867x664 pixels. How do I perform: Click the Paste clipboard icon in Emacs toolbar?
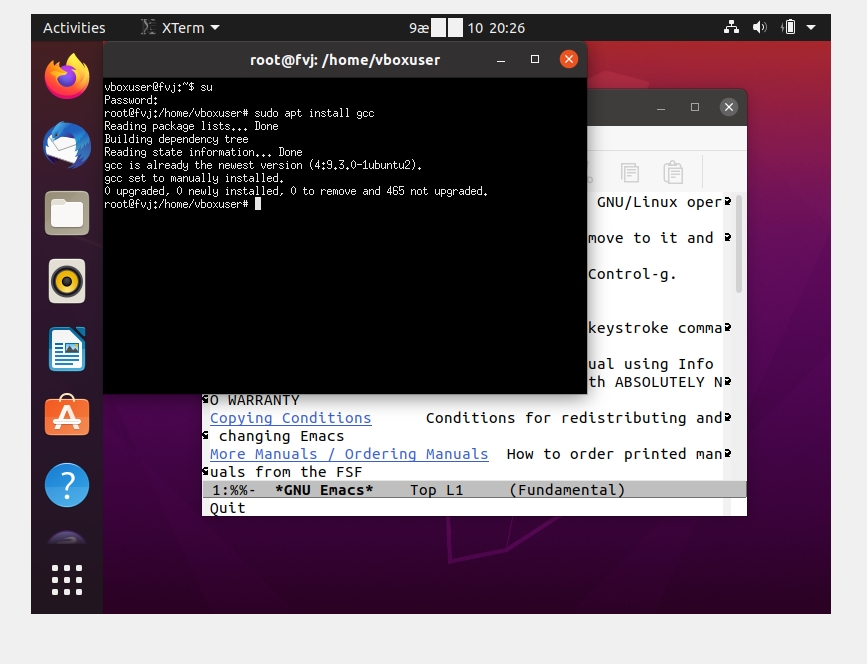(x=673, y=172)
